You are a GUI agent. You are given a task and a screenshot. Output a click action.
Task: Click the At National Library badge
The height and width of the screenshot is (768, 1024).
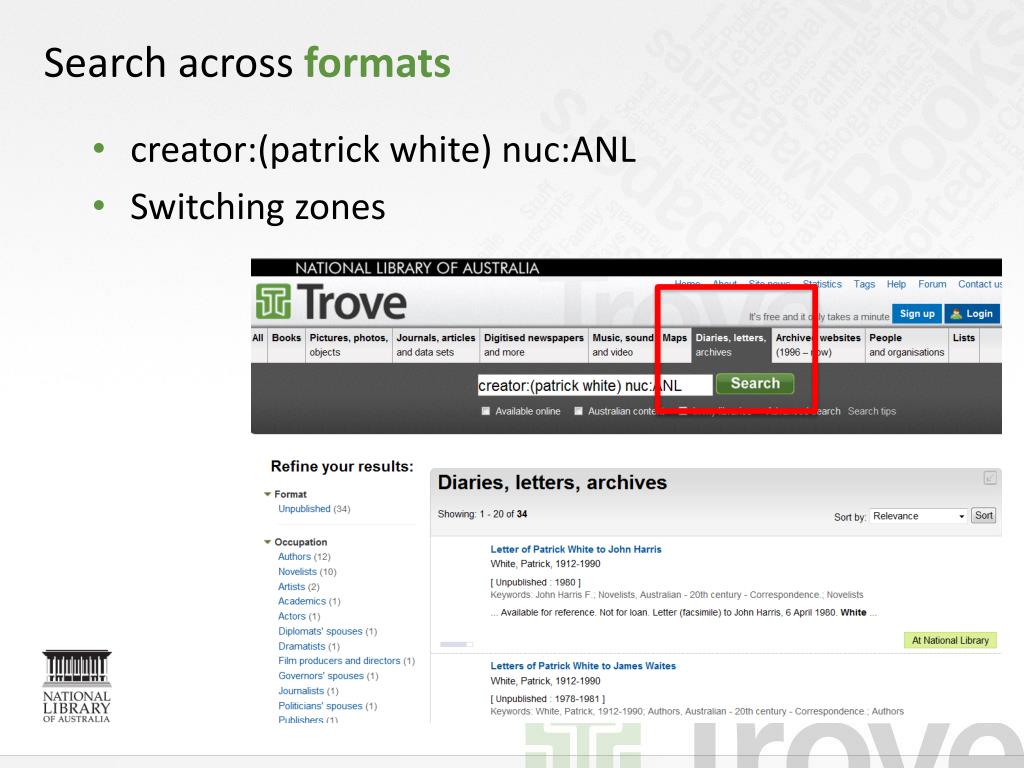click(950, 640)
